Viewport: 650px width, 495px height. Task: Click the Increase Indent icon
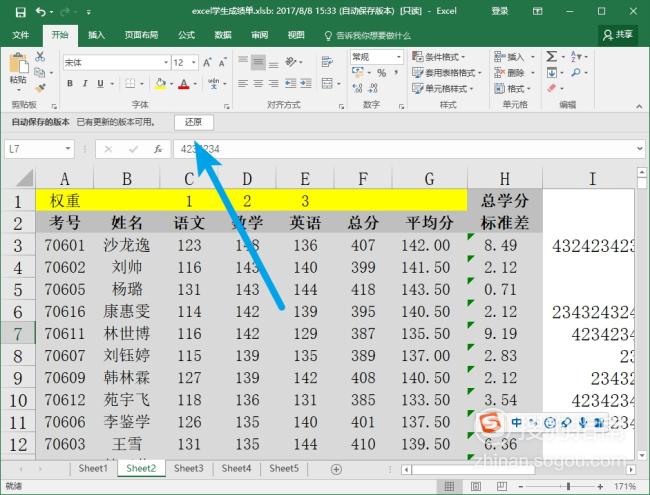(306, 84)
